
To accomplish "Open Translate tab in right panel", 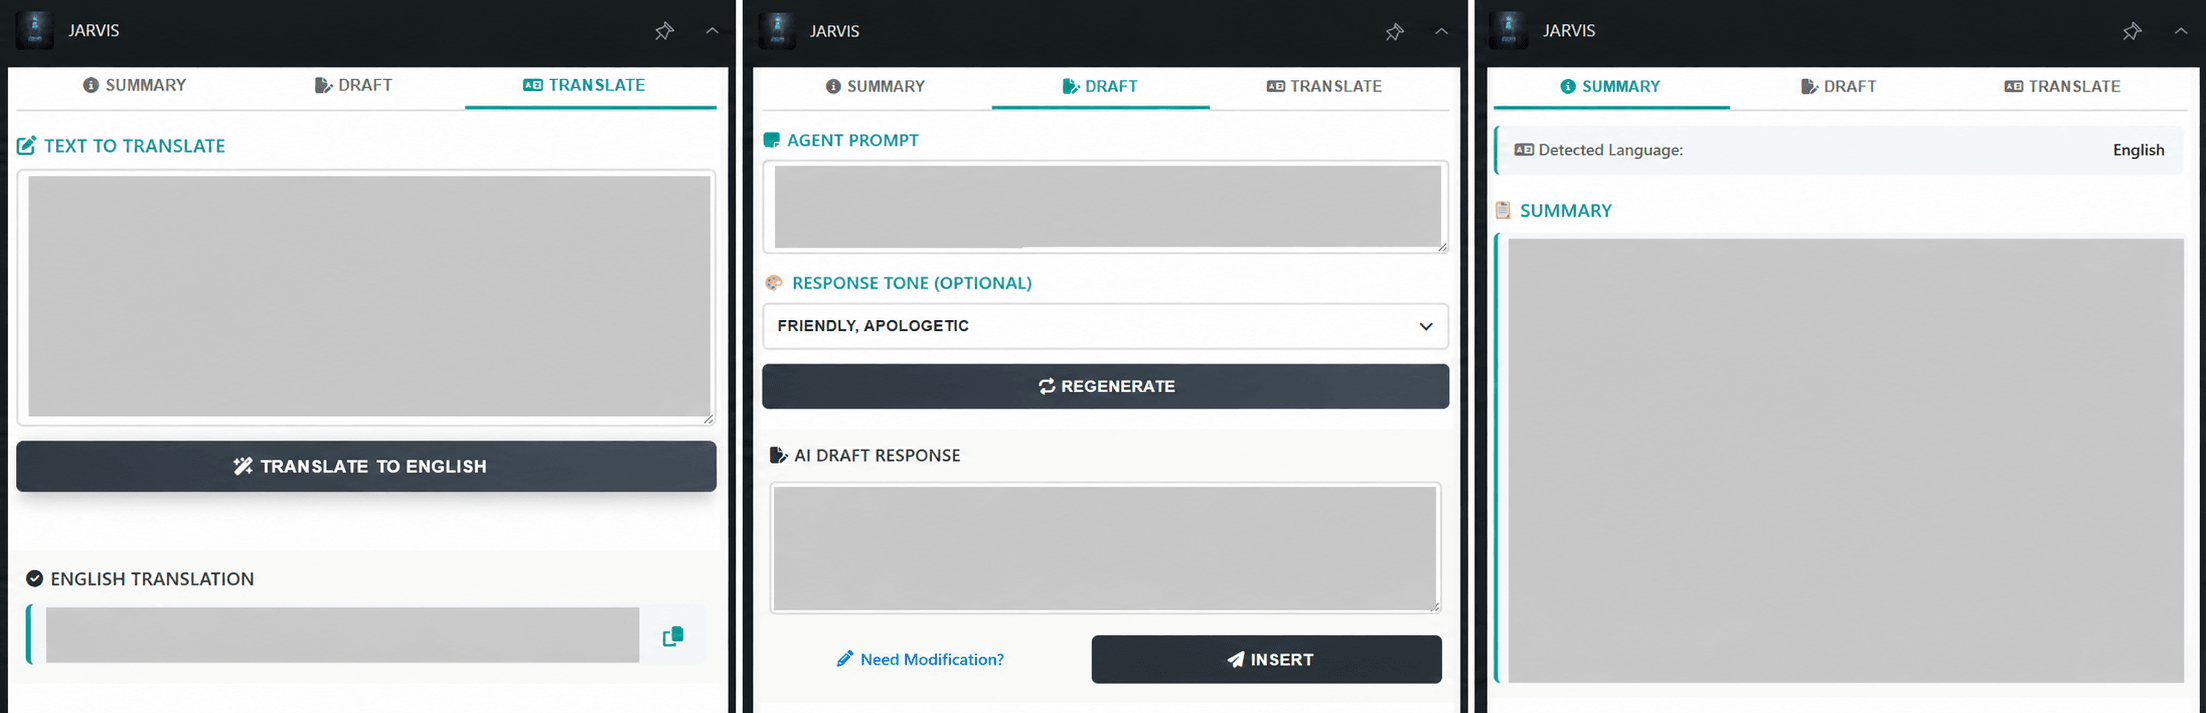I will (x=2062, y=86).
